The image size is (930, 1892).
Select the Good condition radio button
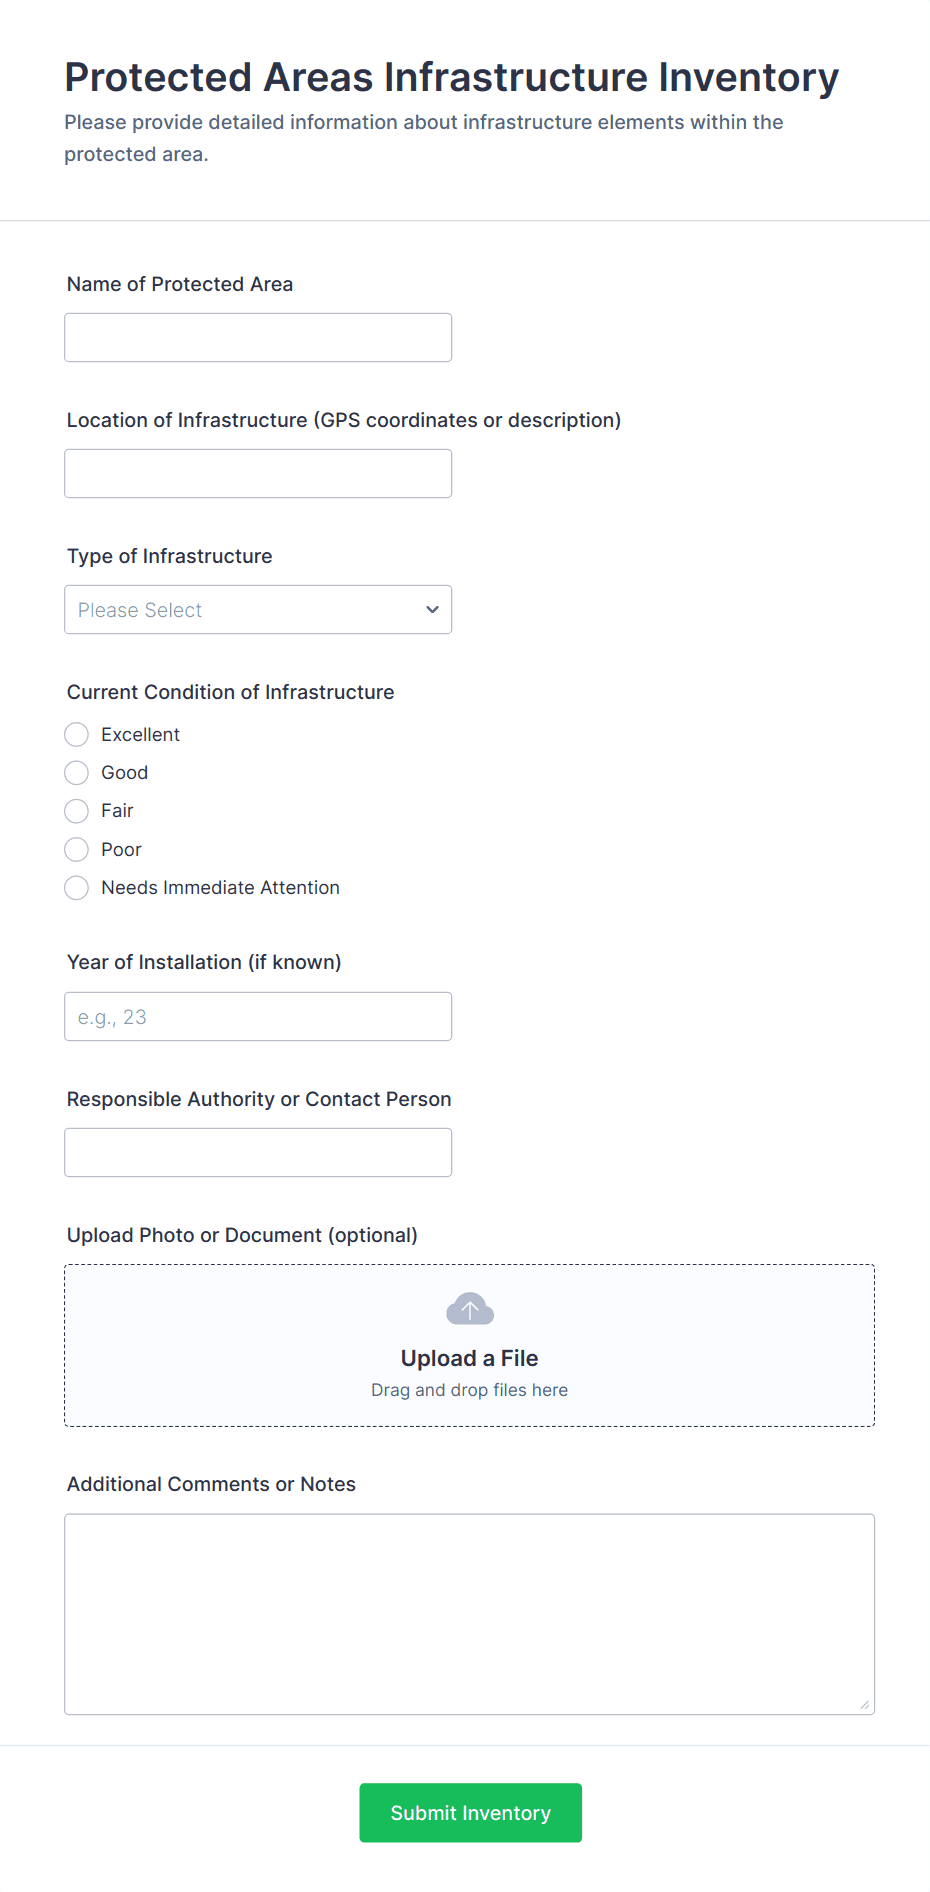[x=77, y=773]
